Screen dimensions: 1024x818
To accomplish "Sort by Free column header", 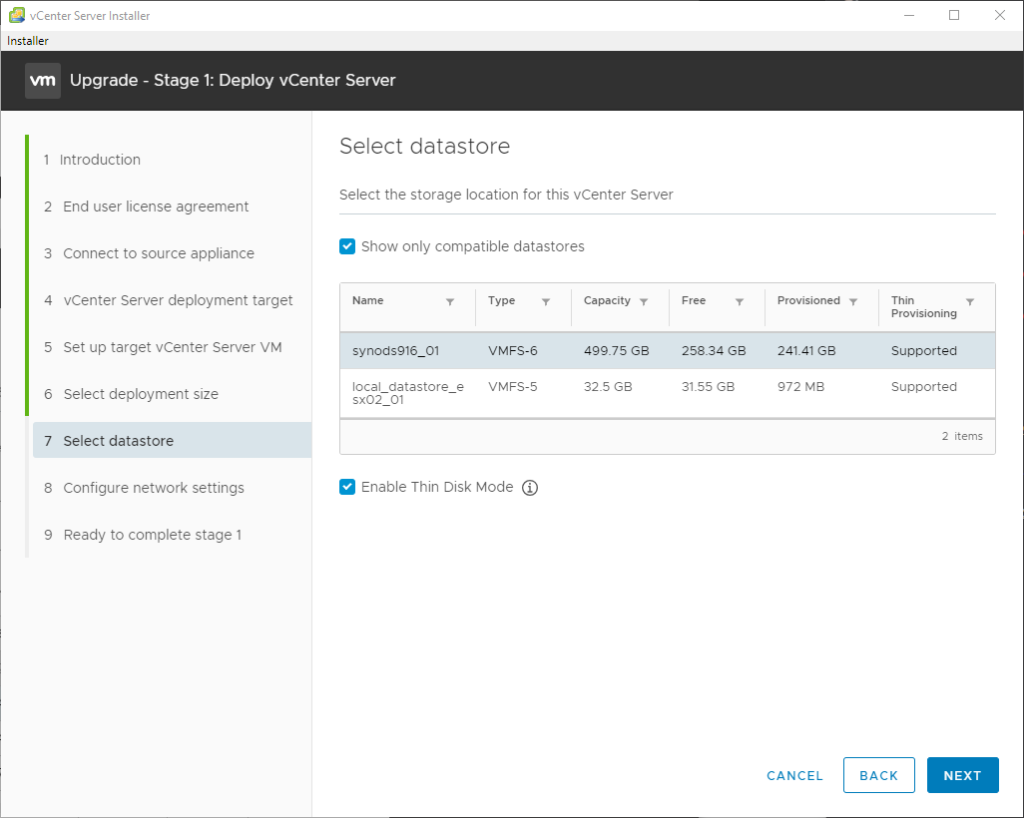I will [694, 300].
